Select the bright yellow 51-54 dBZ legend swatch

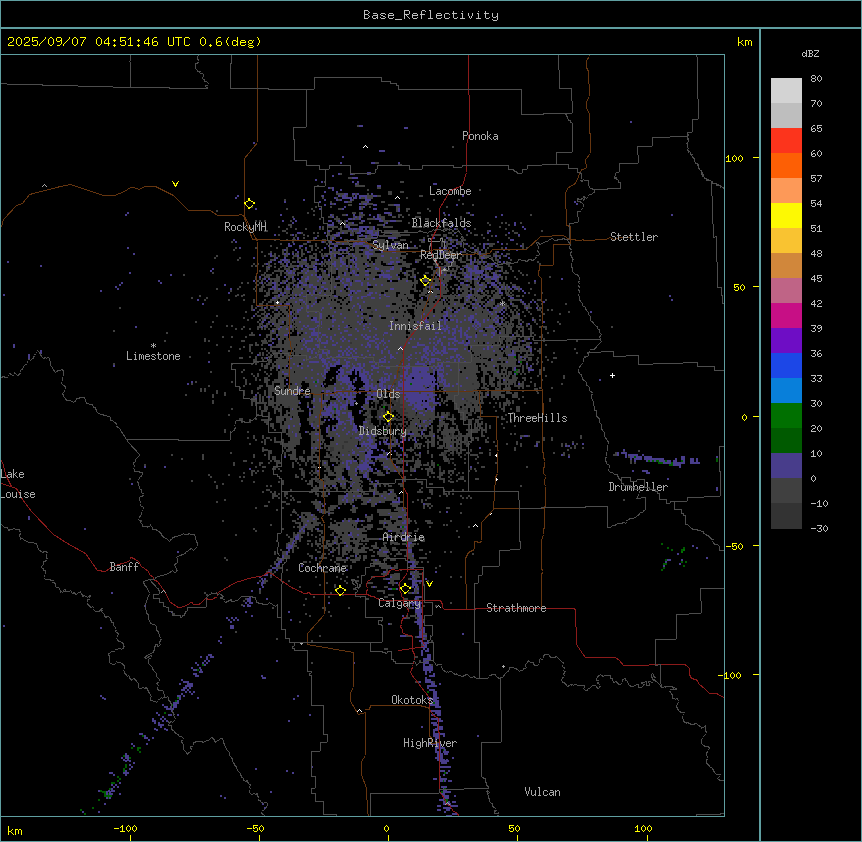click(x=786, y=215)
